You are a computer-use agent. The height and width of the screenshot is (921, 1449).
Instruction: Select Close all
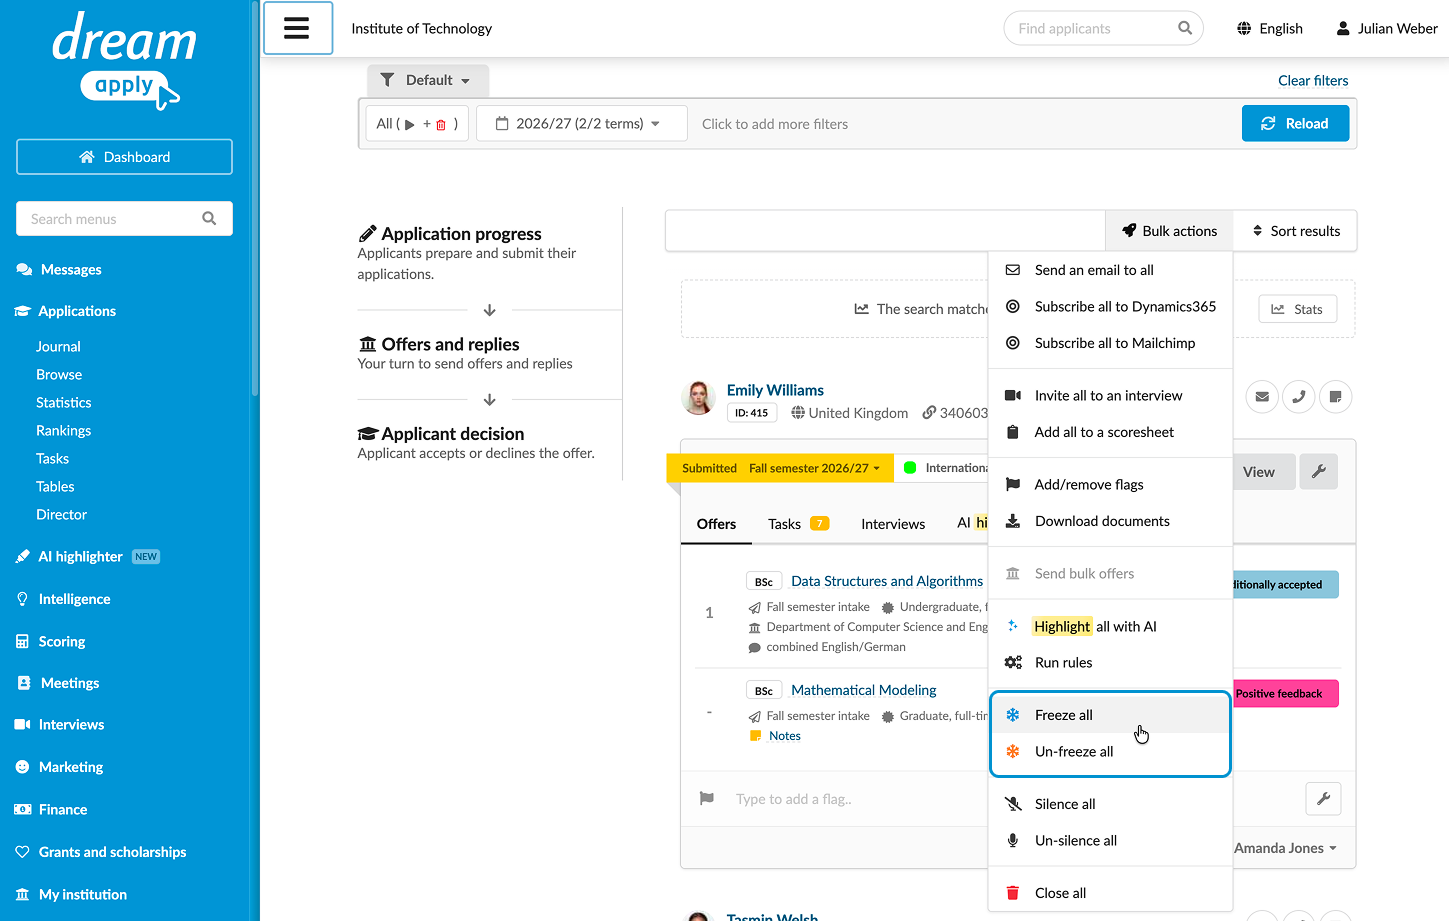[1110, 893]
